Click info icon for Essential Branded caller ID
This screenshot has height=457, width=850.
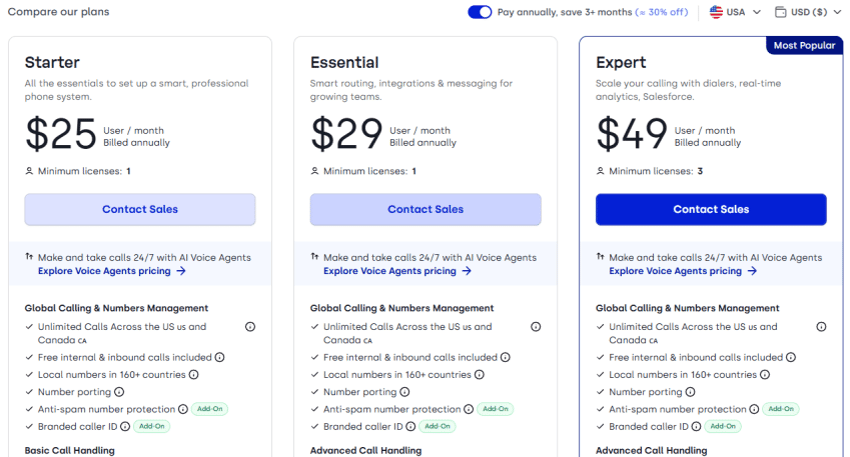[x=411, y=427]
